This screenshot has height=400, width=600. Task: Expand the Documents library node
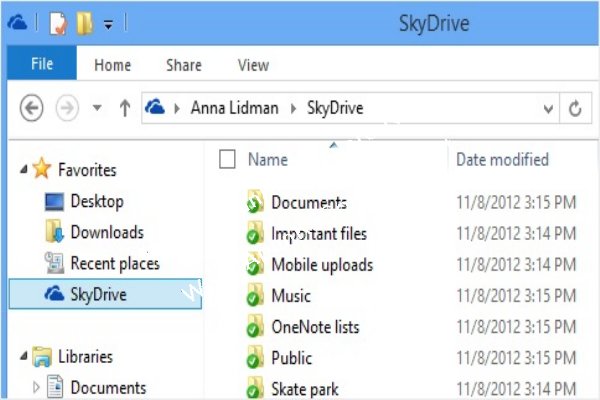36,387
